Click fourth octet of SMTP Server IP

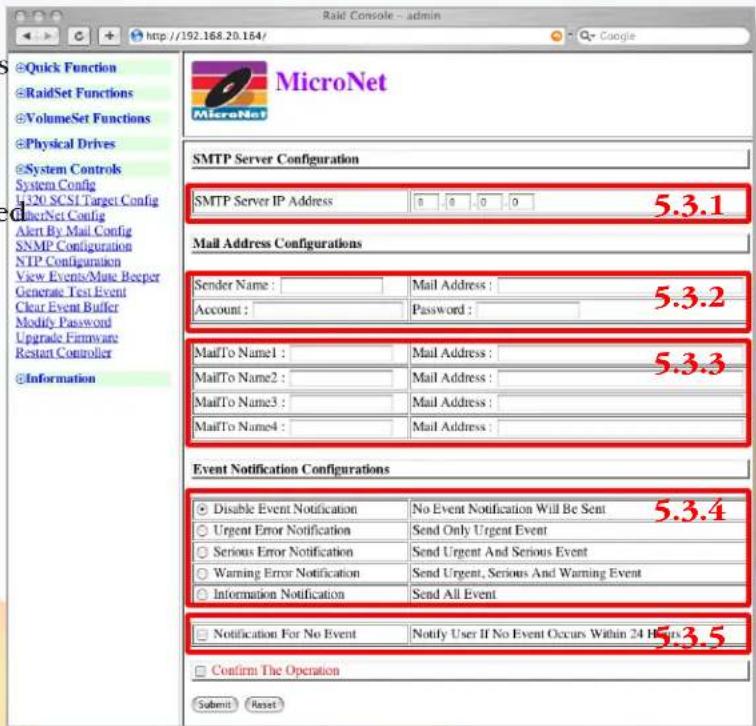(521, 202)
